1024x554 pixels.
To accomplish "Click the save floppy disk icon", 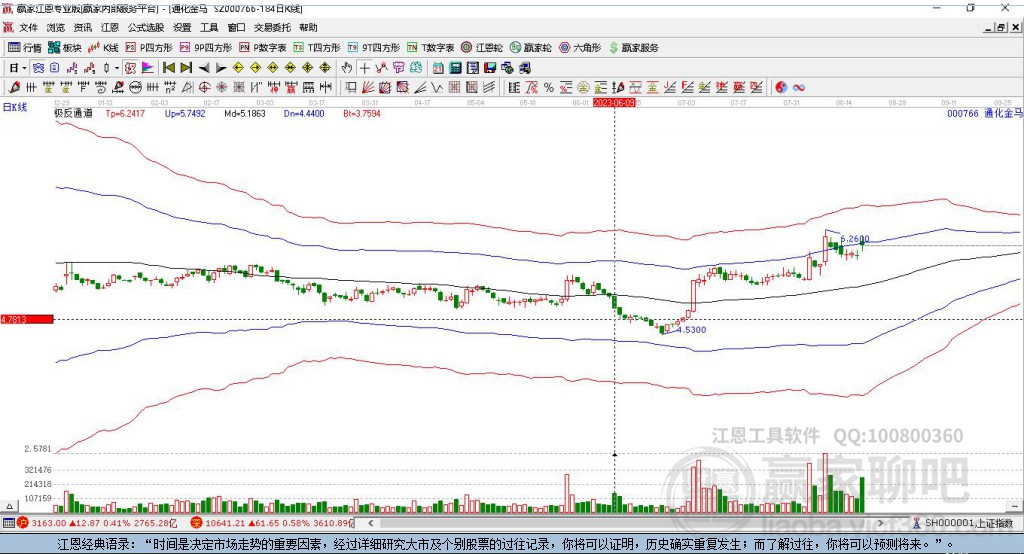I will 490,68.
